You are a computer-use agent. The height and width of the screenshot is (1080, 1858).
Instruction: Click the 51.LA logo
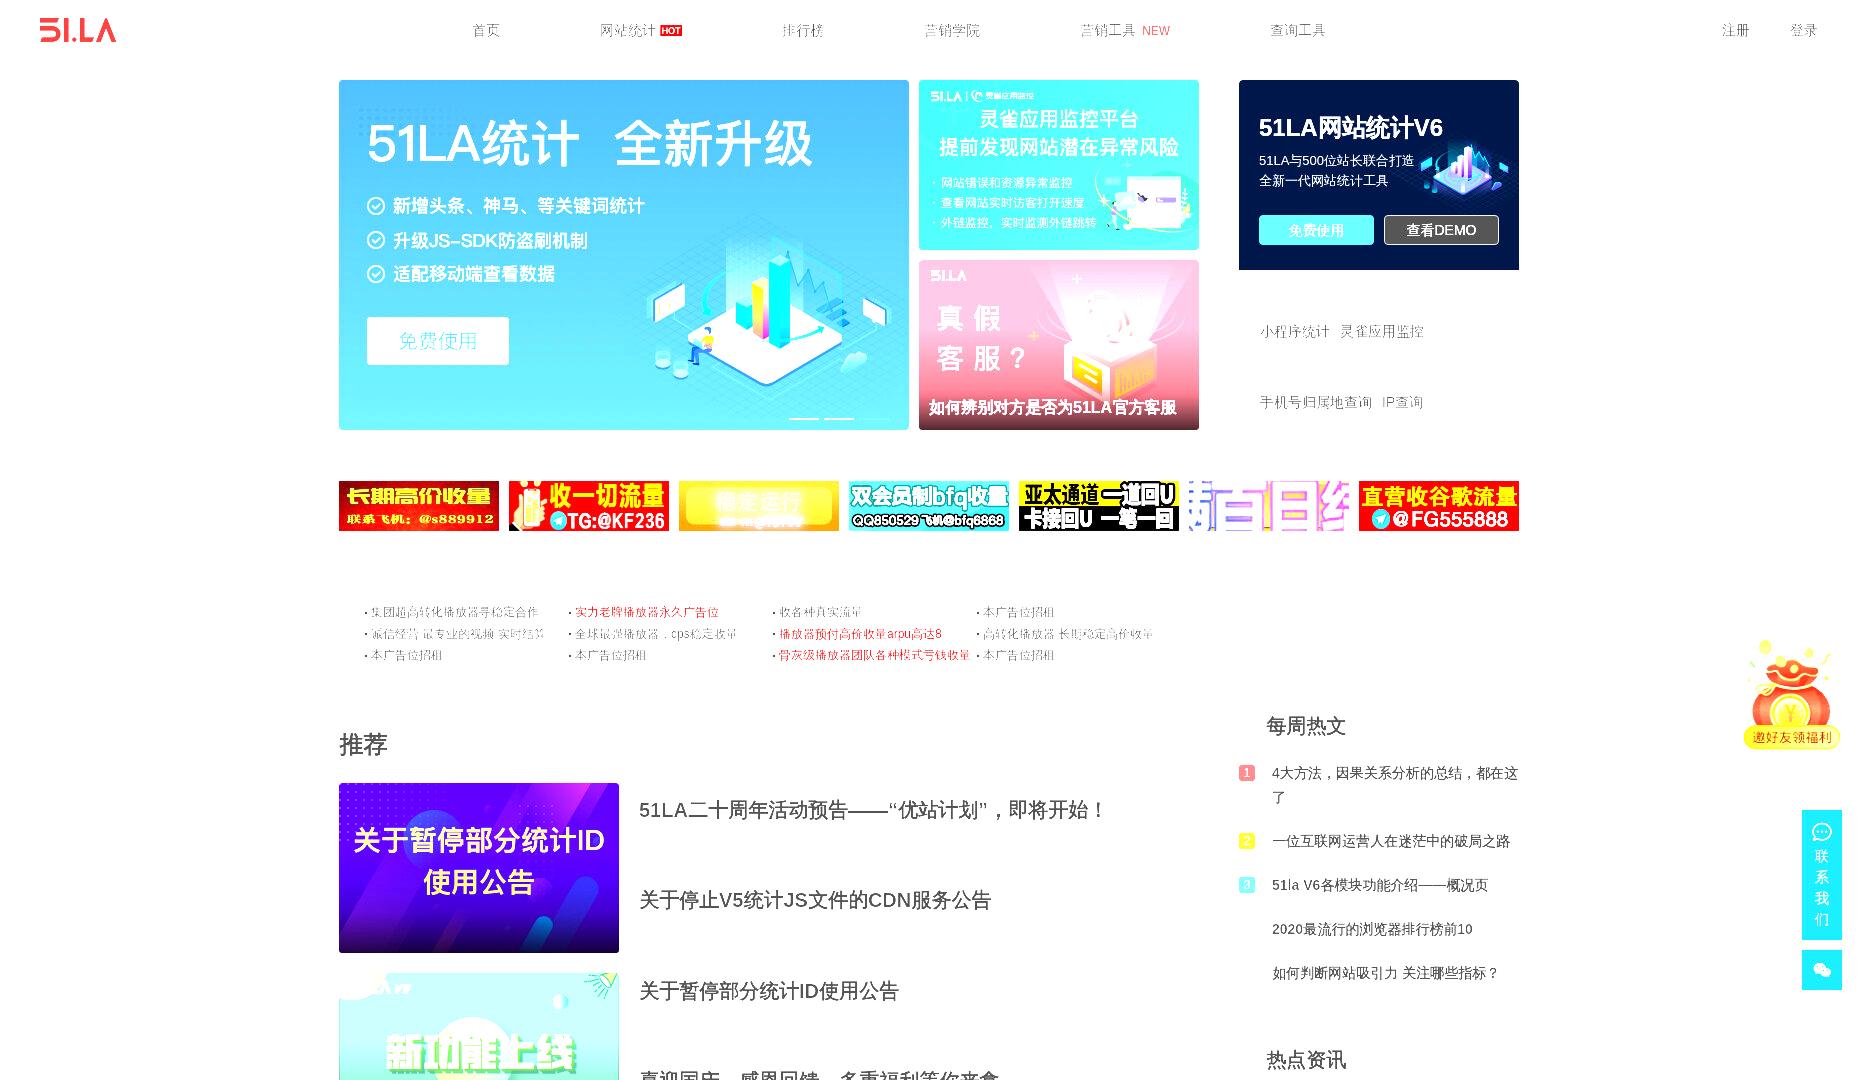pos(78,30)
